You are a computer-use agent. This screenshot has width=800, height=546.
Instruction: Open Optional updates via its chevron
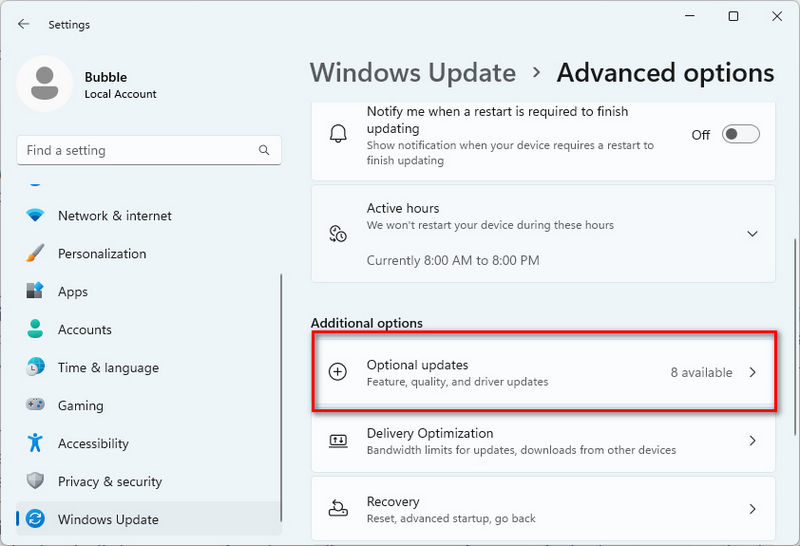click(x=753, y=373)
